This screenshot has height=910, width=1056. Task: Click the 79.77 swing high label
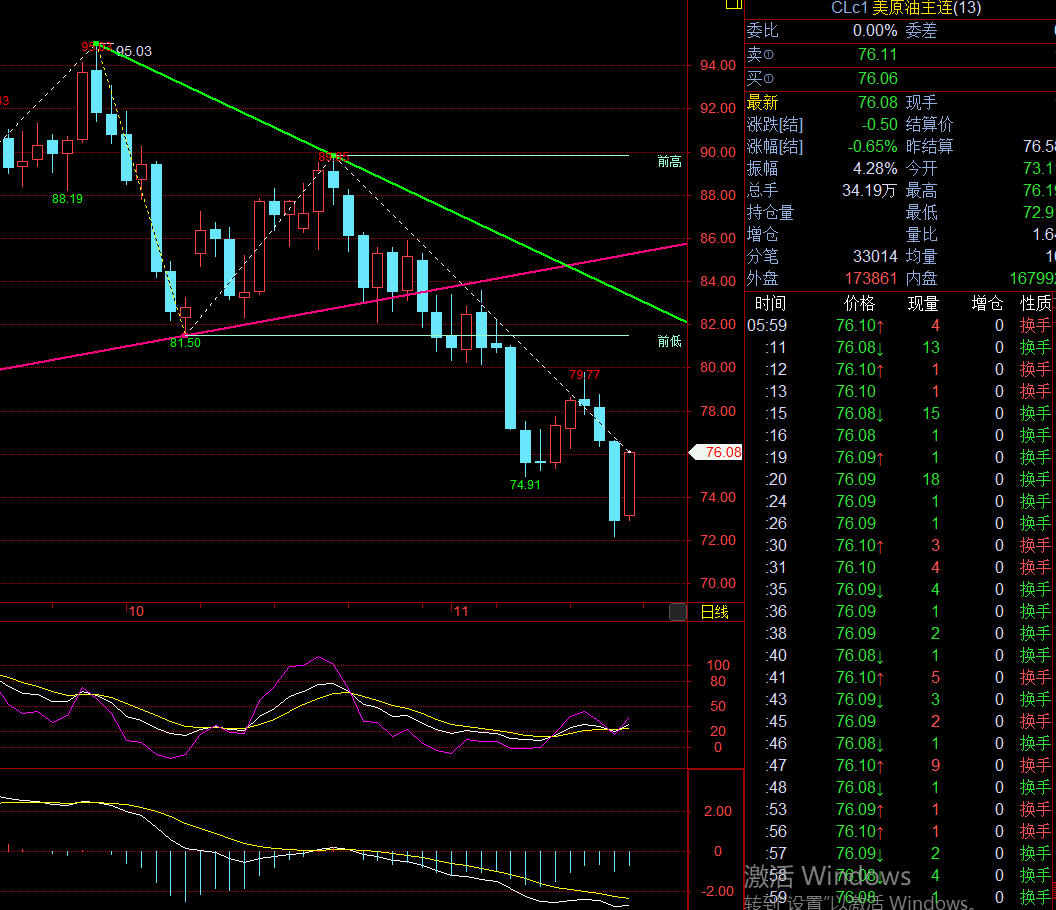(585, 375)
